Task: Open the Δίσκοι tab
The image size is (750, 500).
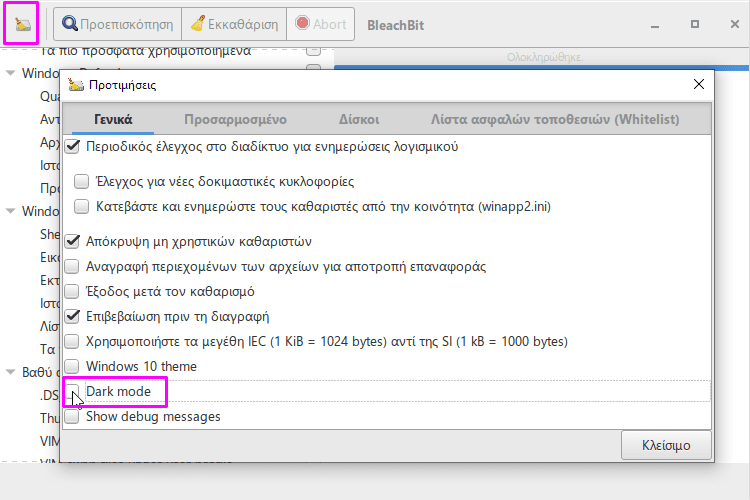Action: [359, 119]
